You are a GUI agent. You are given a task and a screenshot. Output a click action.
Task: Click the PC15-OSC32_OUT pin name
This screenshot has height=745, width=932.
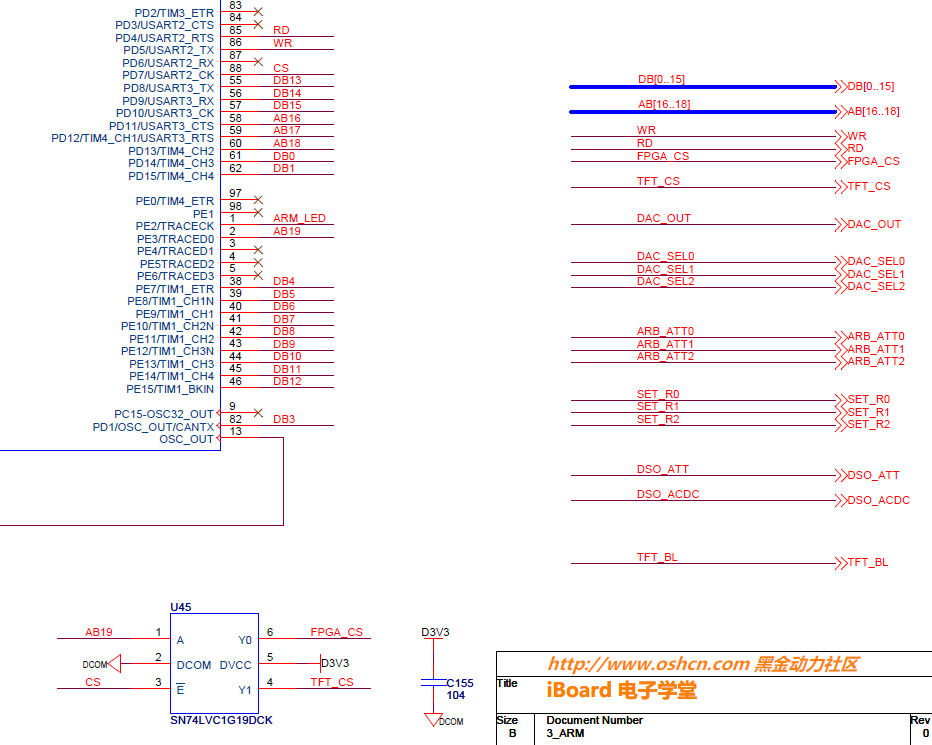(164, 414)
